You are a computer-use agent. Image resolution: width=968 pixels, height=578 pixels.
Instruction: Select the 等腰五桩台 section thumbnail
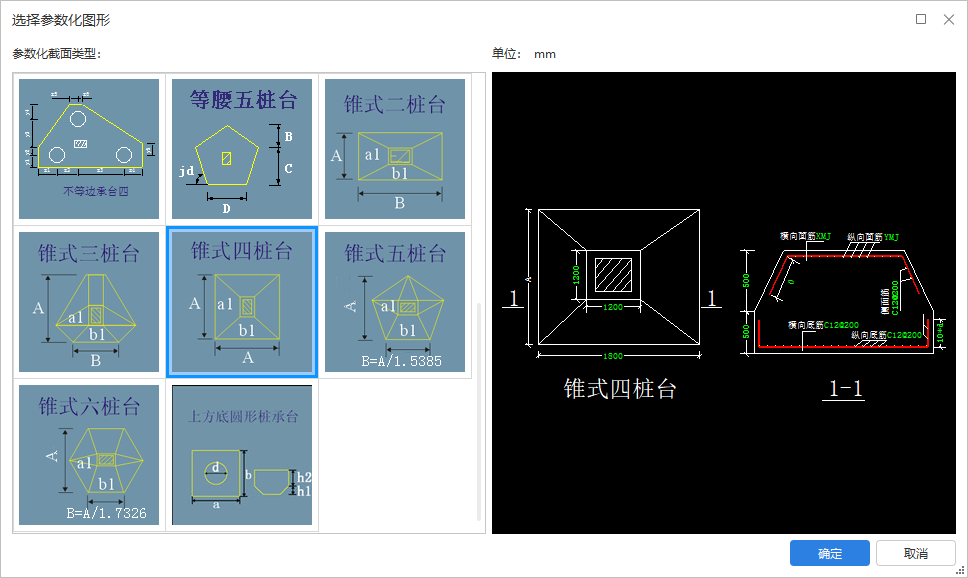[242, 149]
